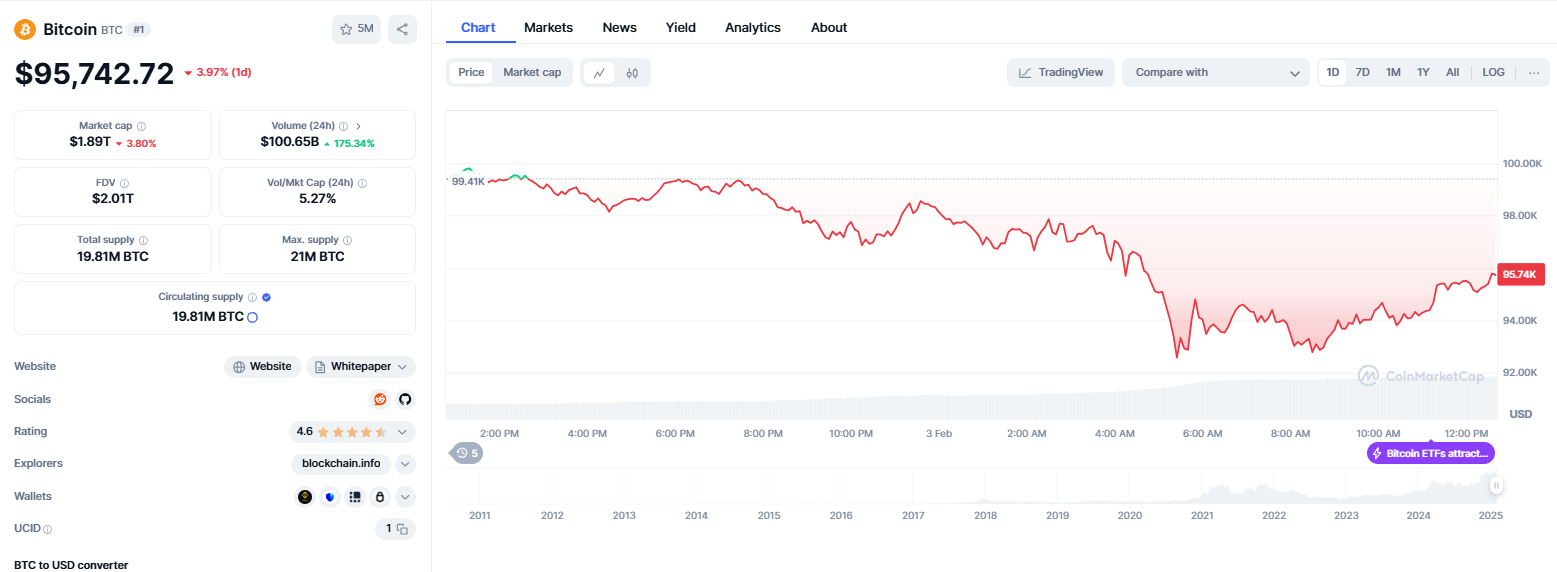
Task: Select the 7D time range
Action: (x=1362, y=72)
